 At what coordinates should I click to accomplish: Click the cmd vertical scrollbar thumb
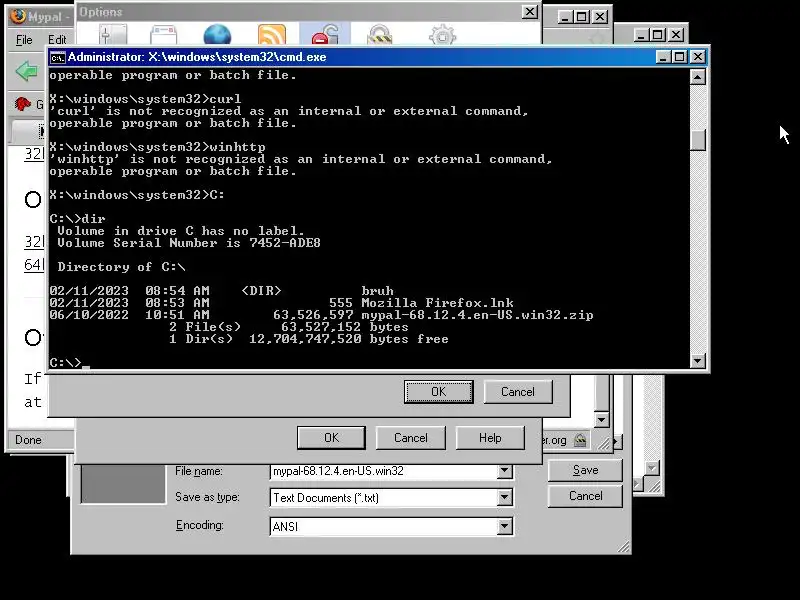698,139
